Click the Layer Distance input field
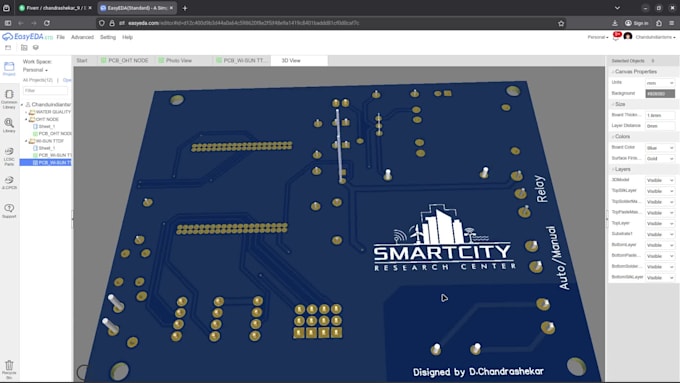 (660, 126)
